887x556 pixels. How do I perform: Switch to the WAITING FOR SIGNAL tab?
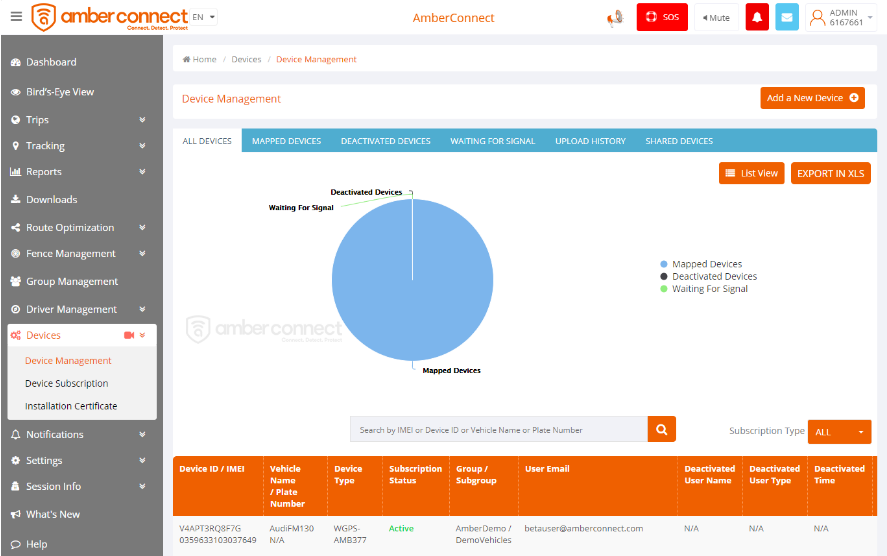tap(492, 141)
